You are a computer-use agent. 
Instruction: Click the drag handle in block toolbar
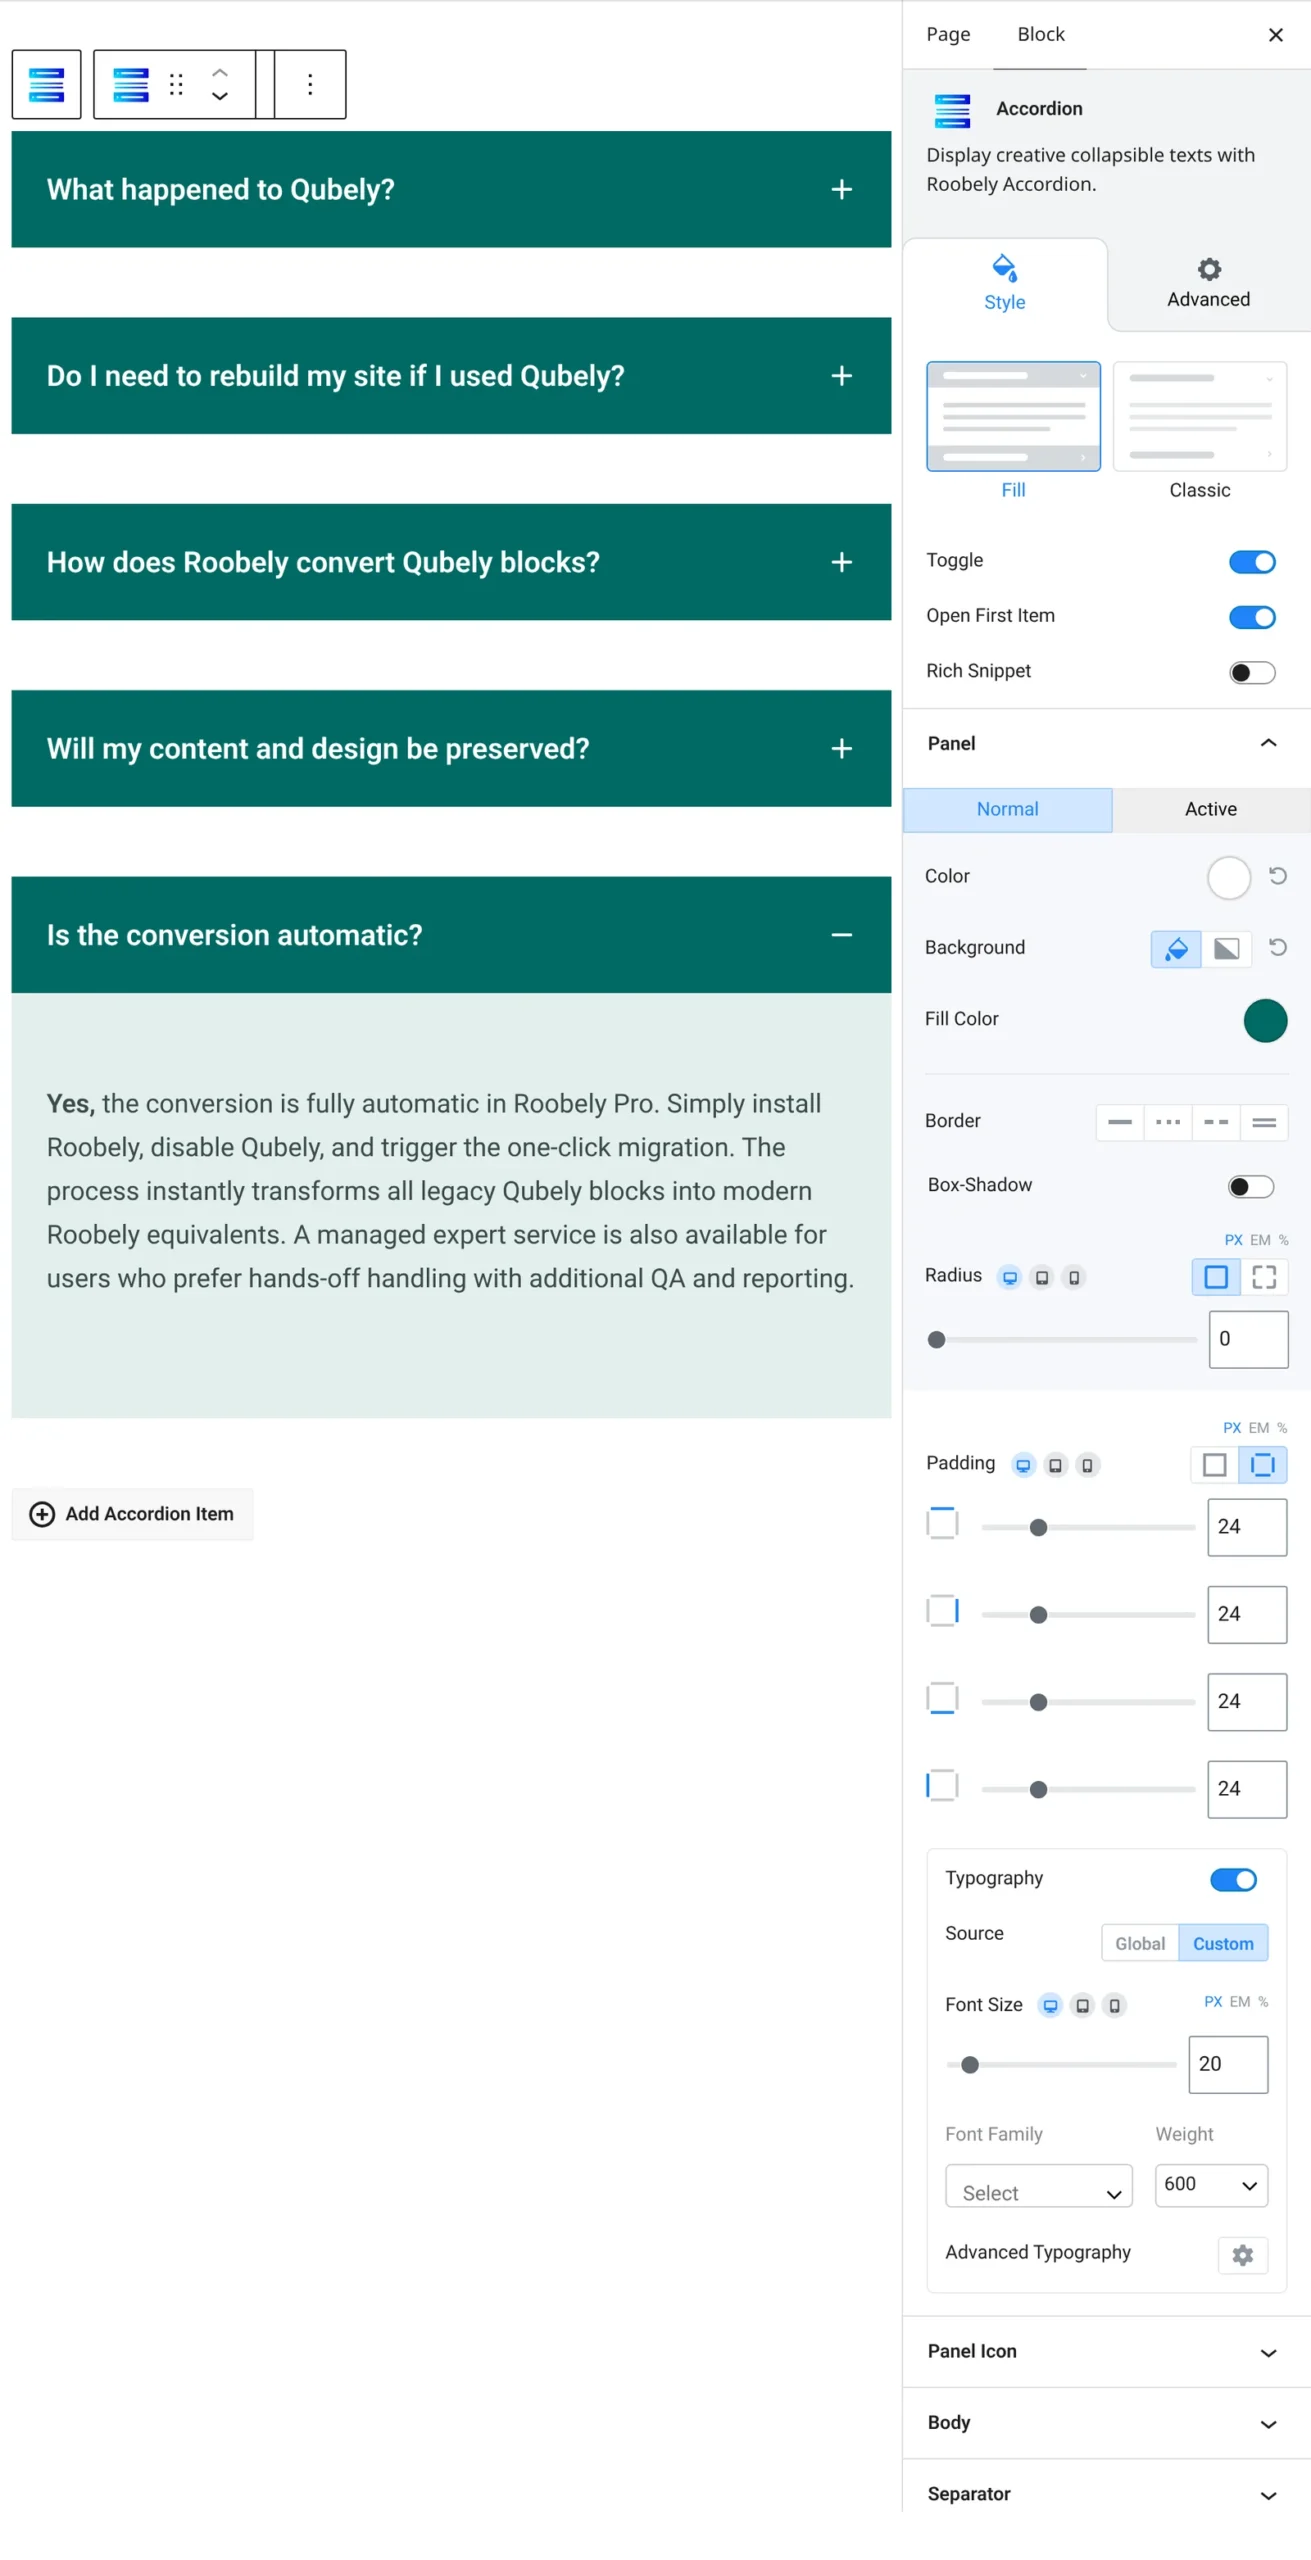click(x=176, y=85)
